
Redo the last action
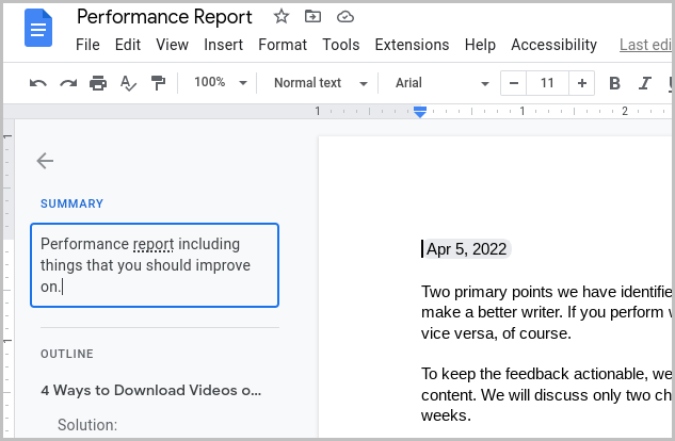pos(68,83)
